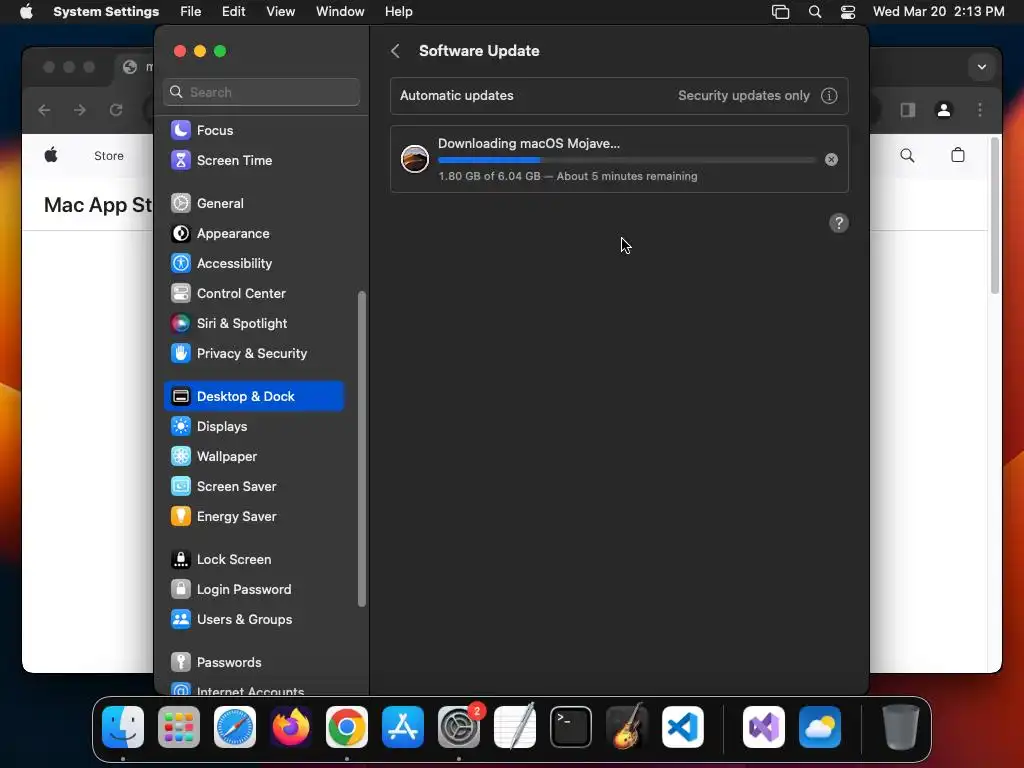Open Trash in the Dock
This screenshot has width=1024, height=768.
click(901, 727)
